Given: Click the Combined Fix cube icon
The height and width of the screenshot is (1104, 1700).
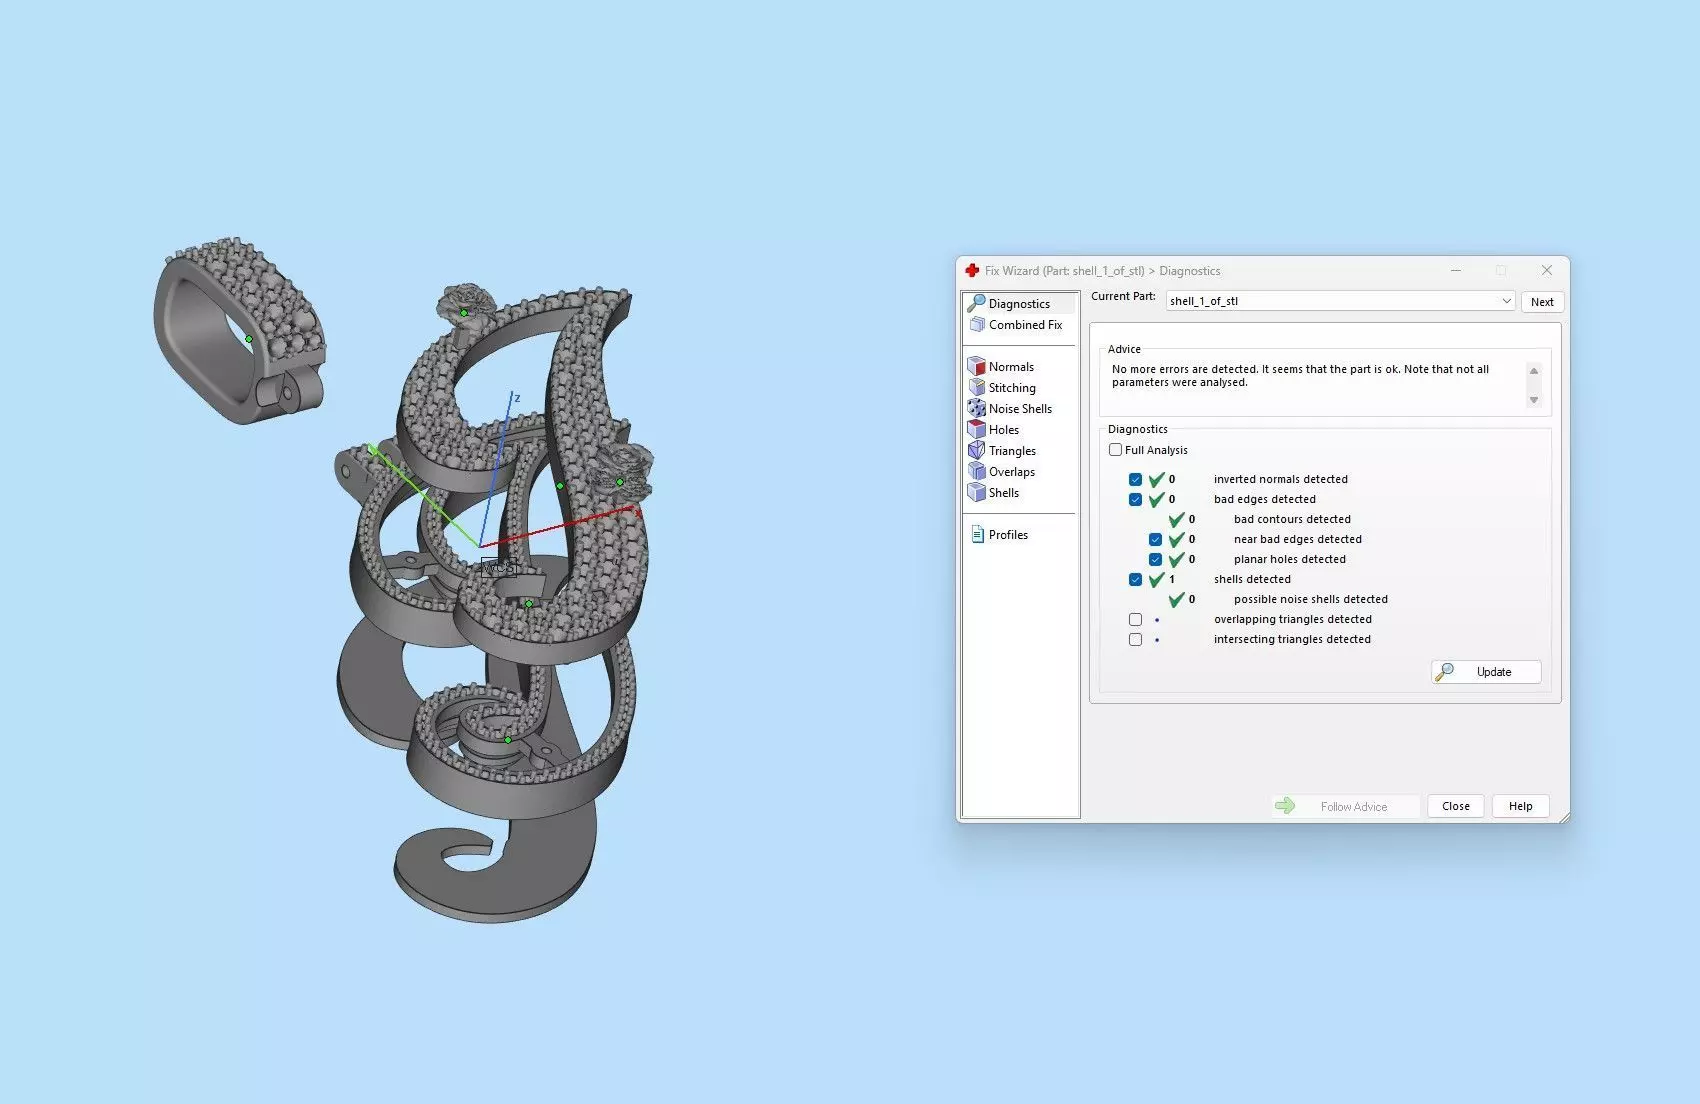Looking at the screenshot, I should 977,325.
